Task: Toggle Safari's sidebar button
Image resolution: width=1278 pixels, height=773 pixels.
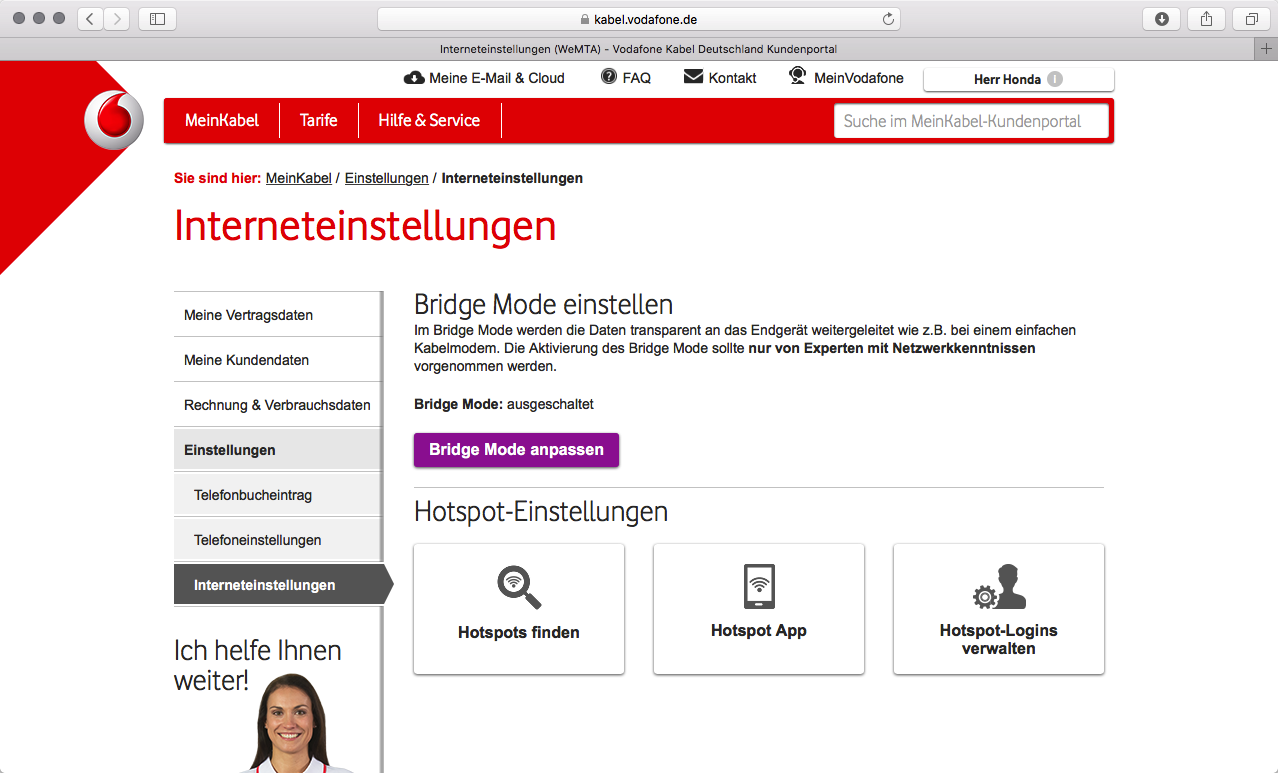Action: 157,18
